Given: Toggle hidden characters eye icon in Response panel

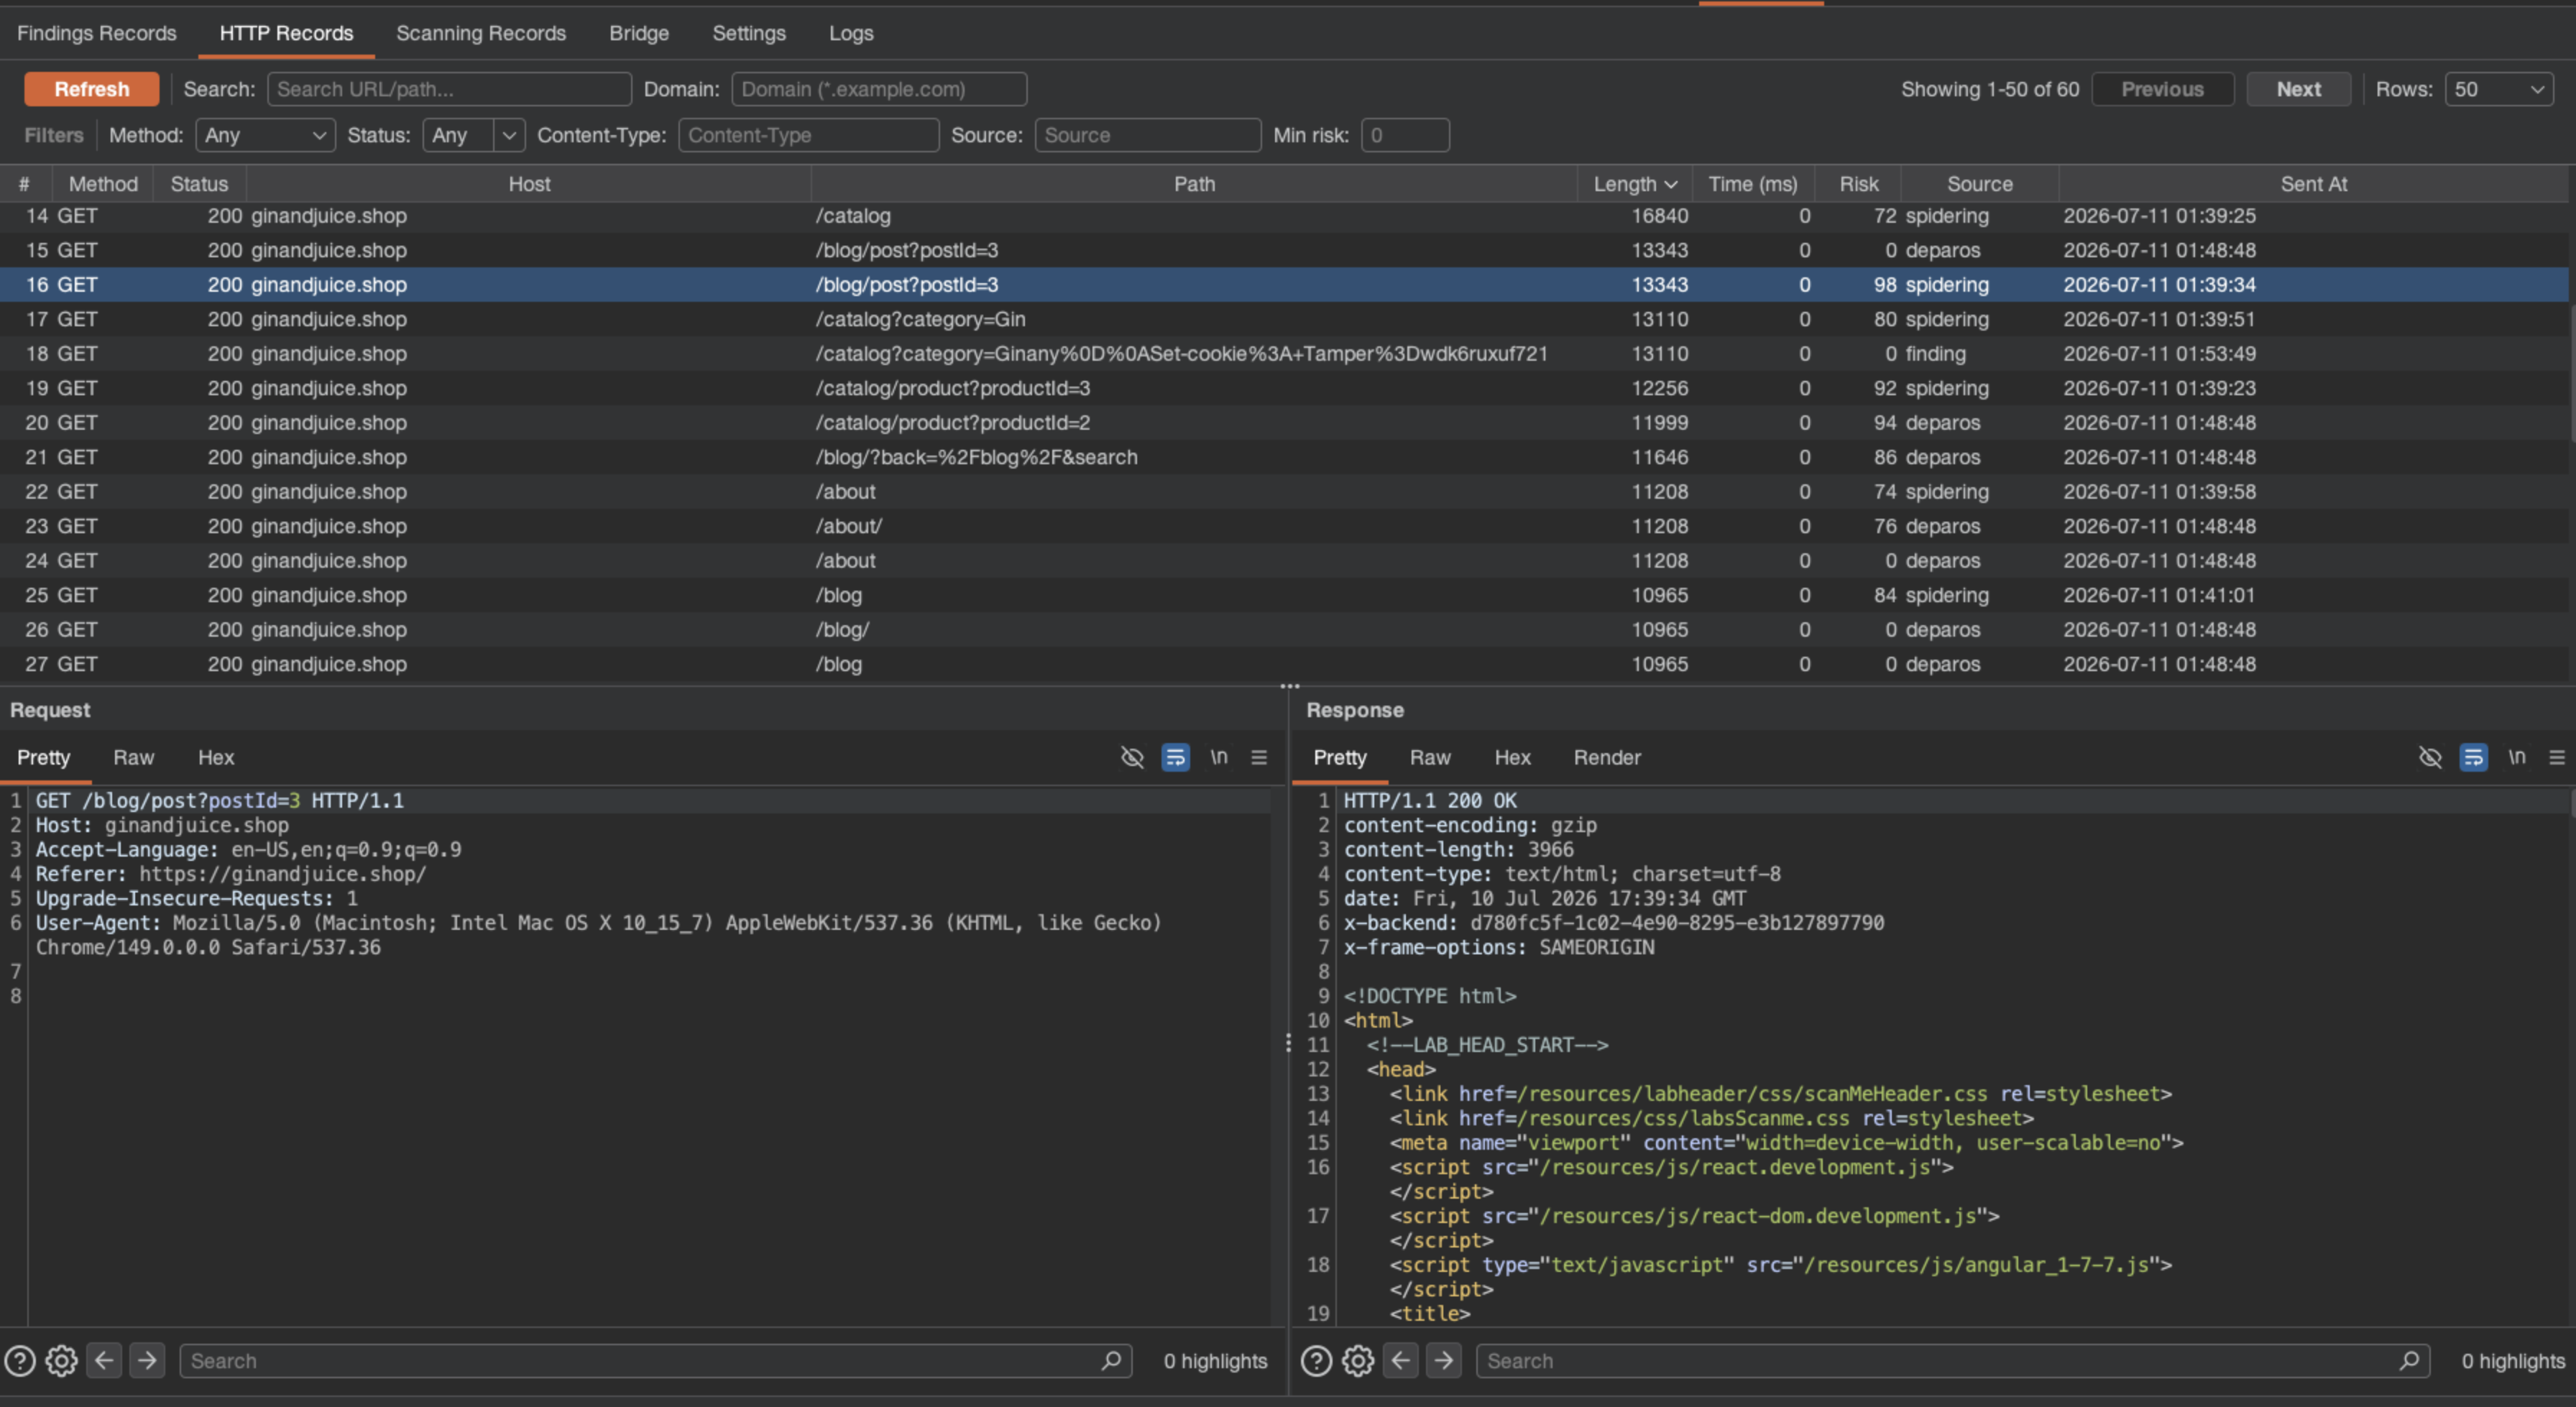Looking at the screenshot, I should (2430, 757).
